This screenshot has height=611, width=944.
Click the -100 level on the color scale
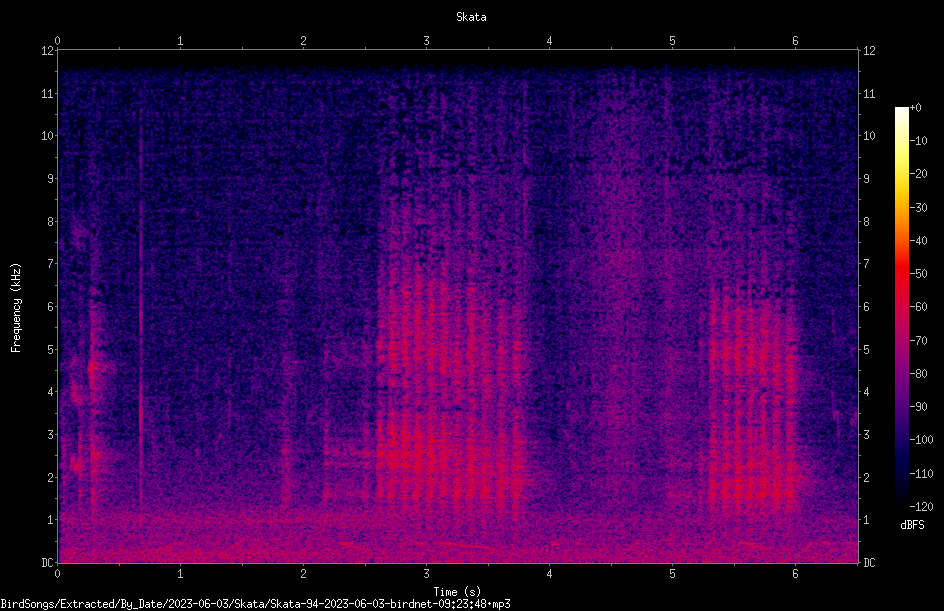(x=921, y=439)
